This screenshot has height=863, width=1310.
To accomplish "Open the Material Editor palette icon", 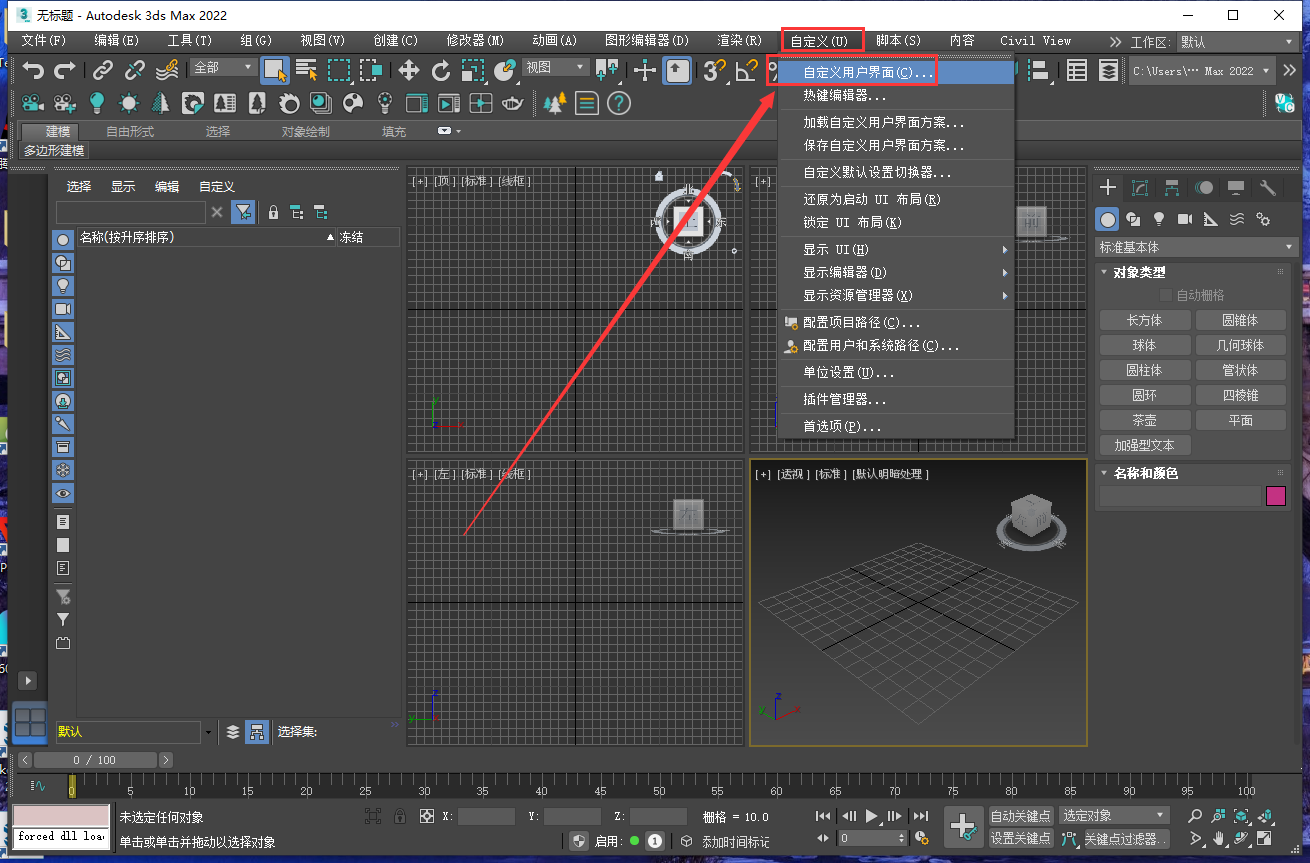I will pos(352,103).
